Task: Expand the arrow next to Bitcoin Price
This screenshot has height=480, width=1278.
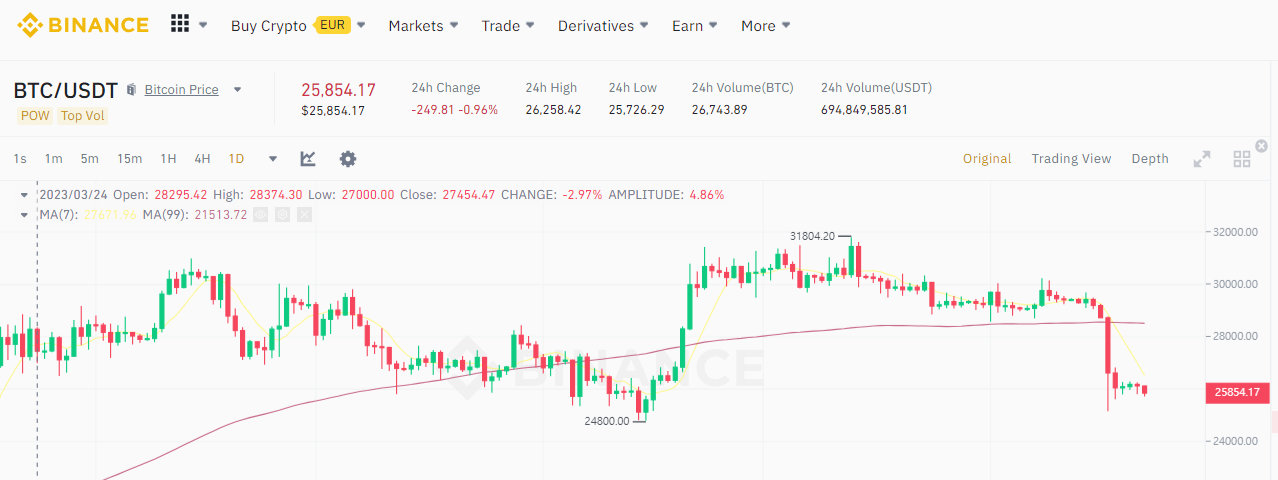Action: 237,90
